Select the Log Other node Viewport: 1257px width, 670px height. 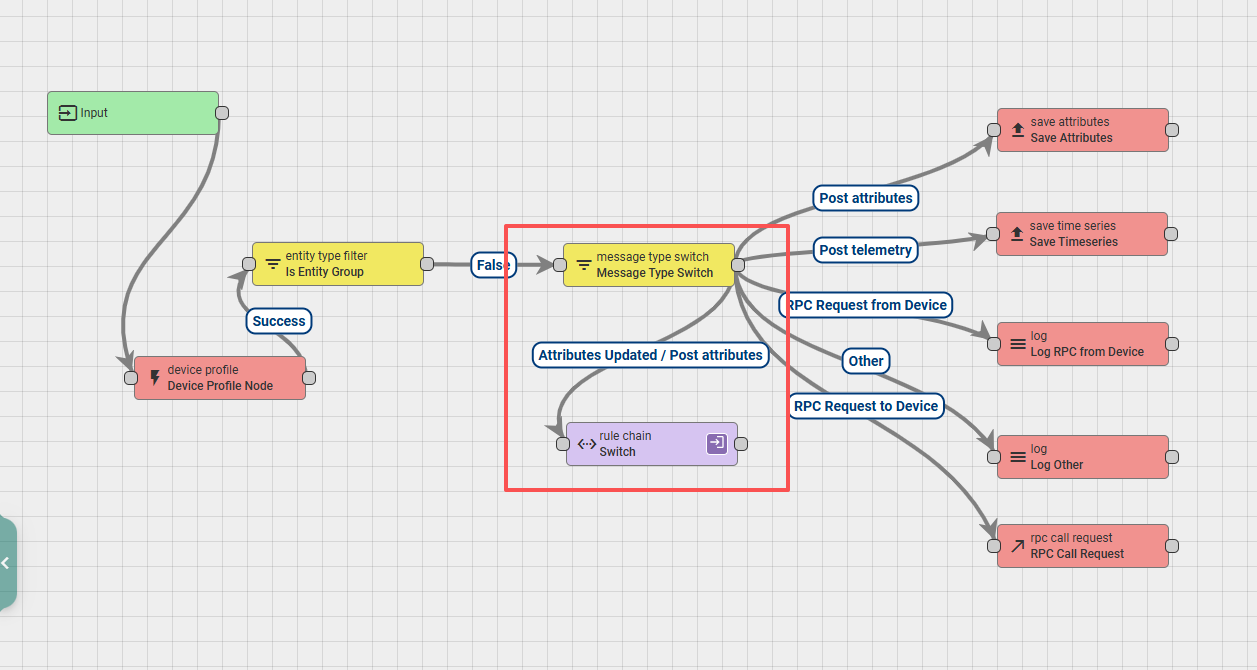coord(1083,457)
